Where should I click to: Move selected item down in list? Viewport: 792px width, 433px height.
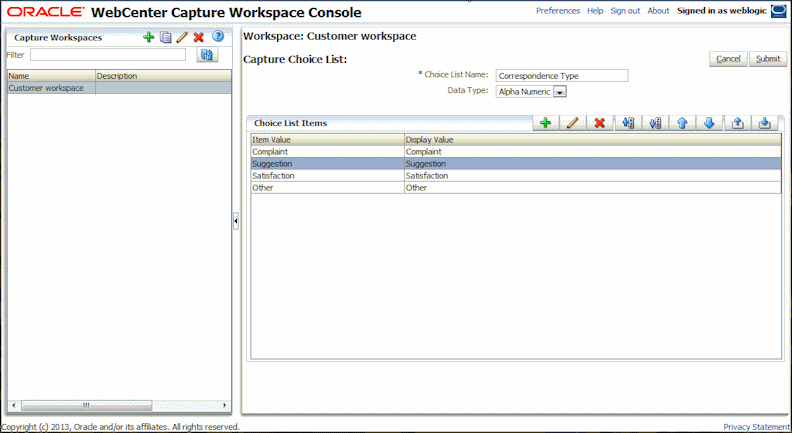(709, 123)
